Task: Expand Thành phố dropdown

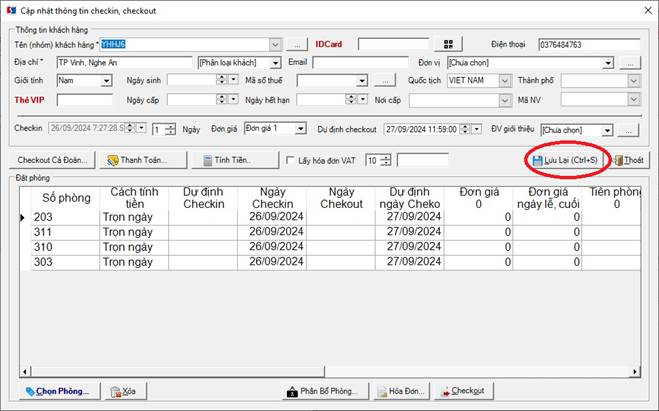Action: click(634, 81)
